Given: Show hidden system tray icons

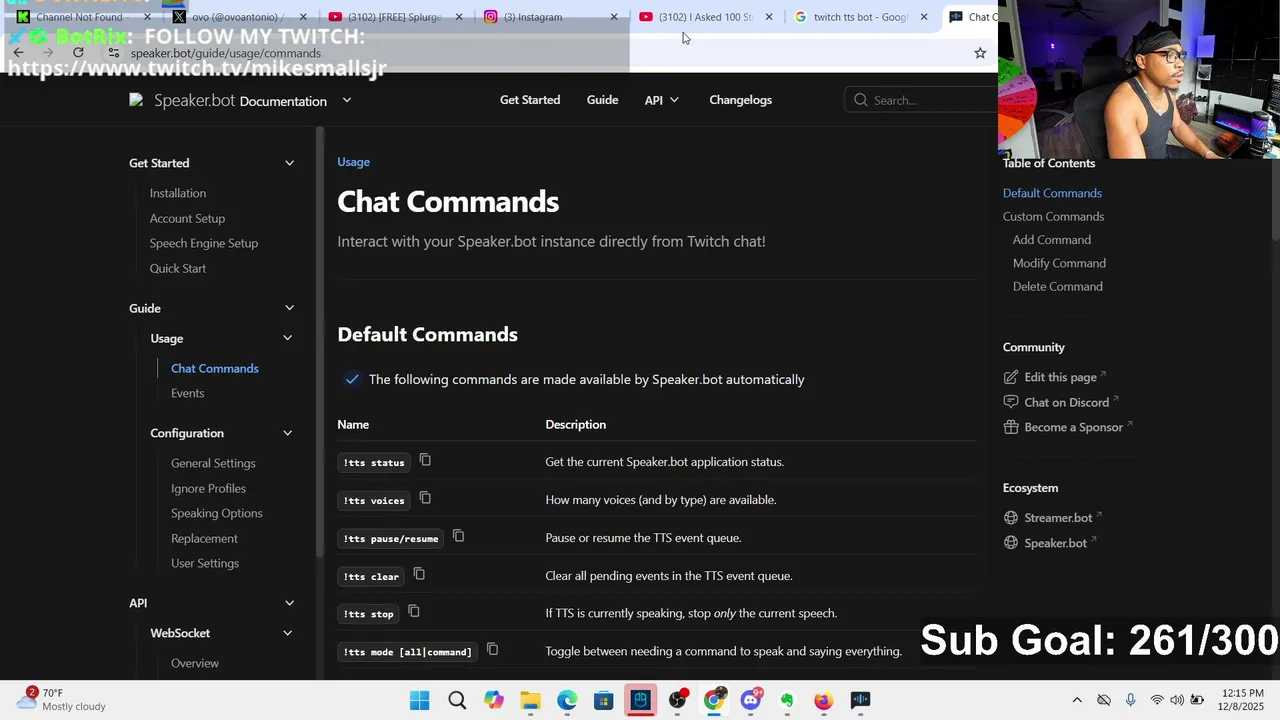Looking at the screenshot, I should 1077,700.
